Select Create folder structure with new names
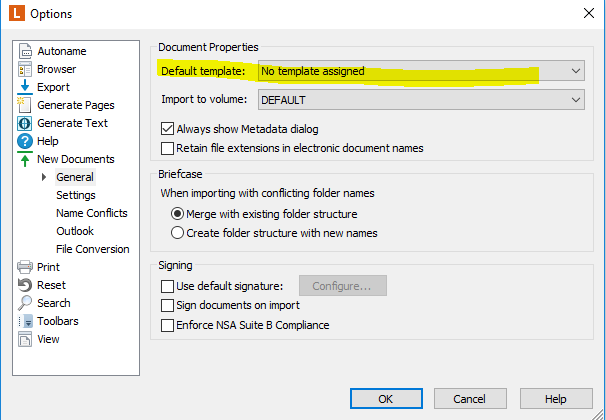Screen dimensions: 606x420 tap(177, 233)
